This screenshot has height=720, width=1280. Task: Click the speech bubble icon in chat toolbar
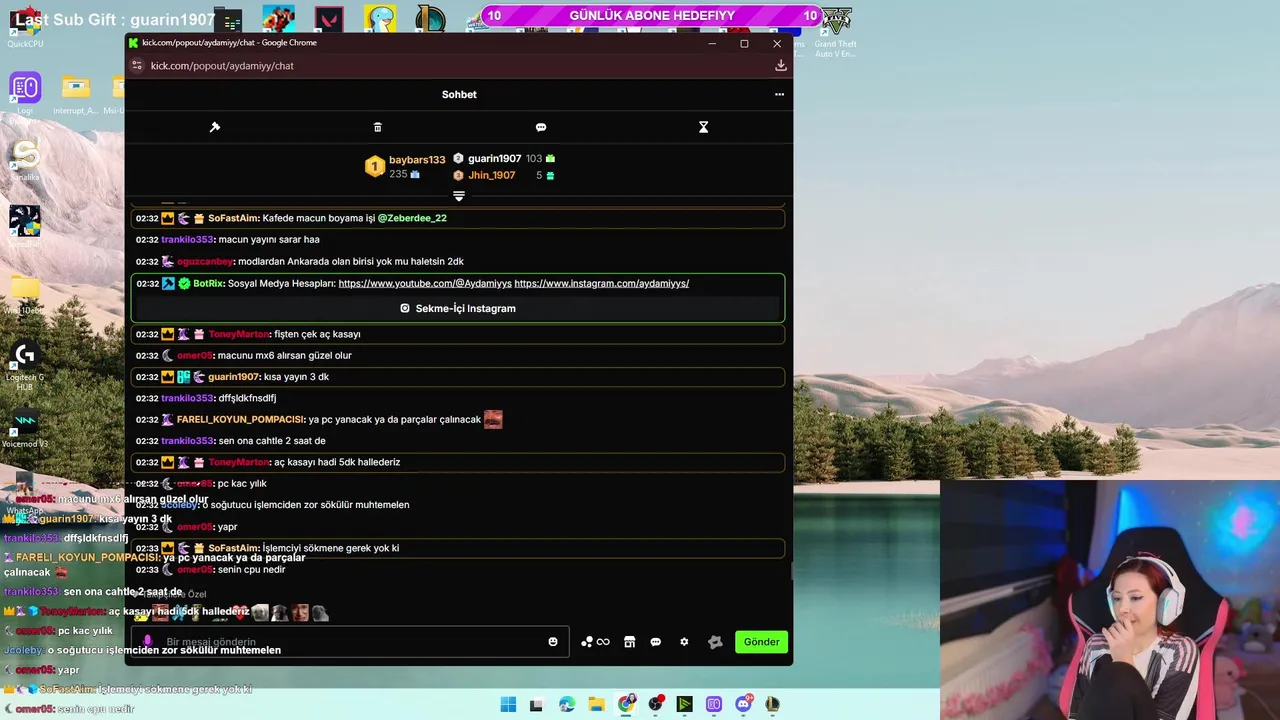pos(541,127)
